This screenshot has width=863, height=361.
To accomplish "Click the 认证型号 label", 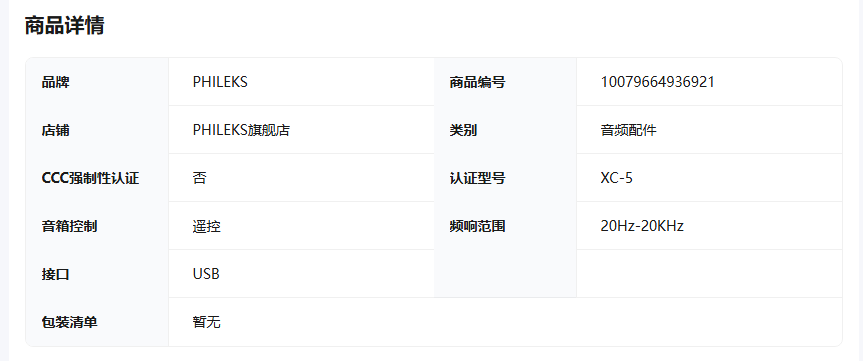I will coord(477,178).
